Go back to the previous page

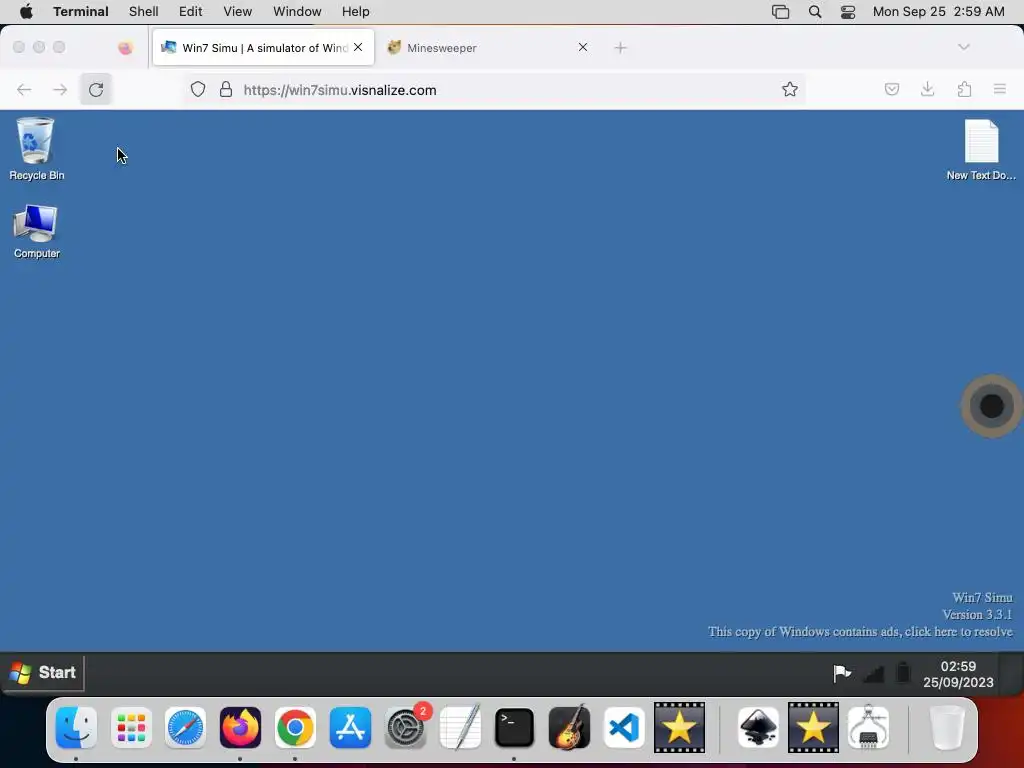[24, 89]
